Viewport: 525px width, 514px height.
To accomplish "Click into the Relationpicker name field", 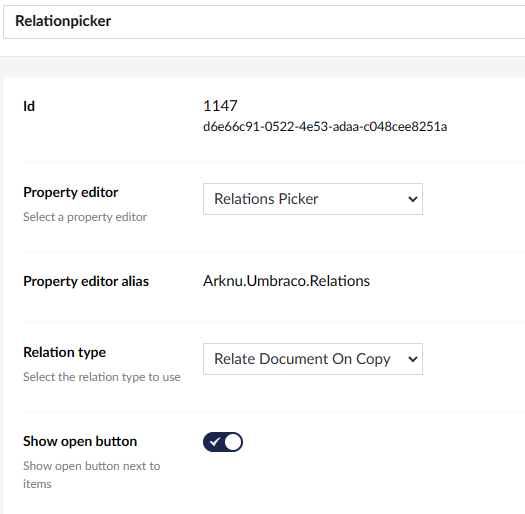I will point(264,21).
